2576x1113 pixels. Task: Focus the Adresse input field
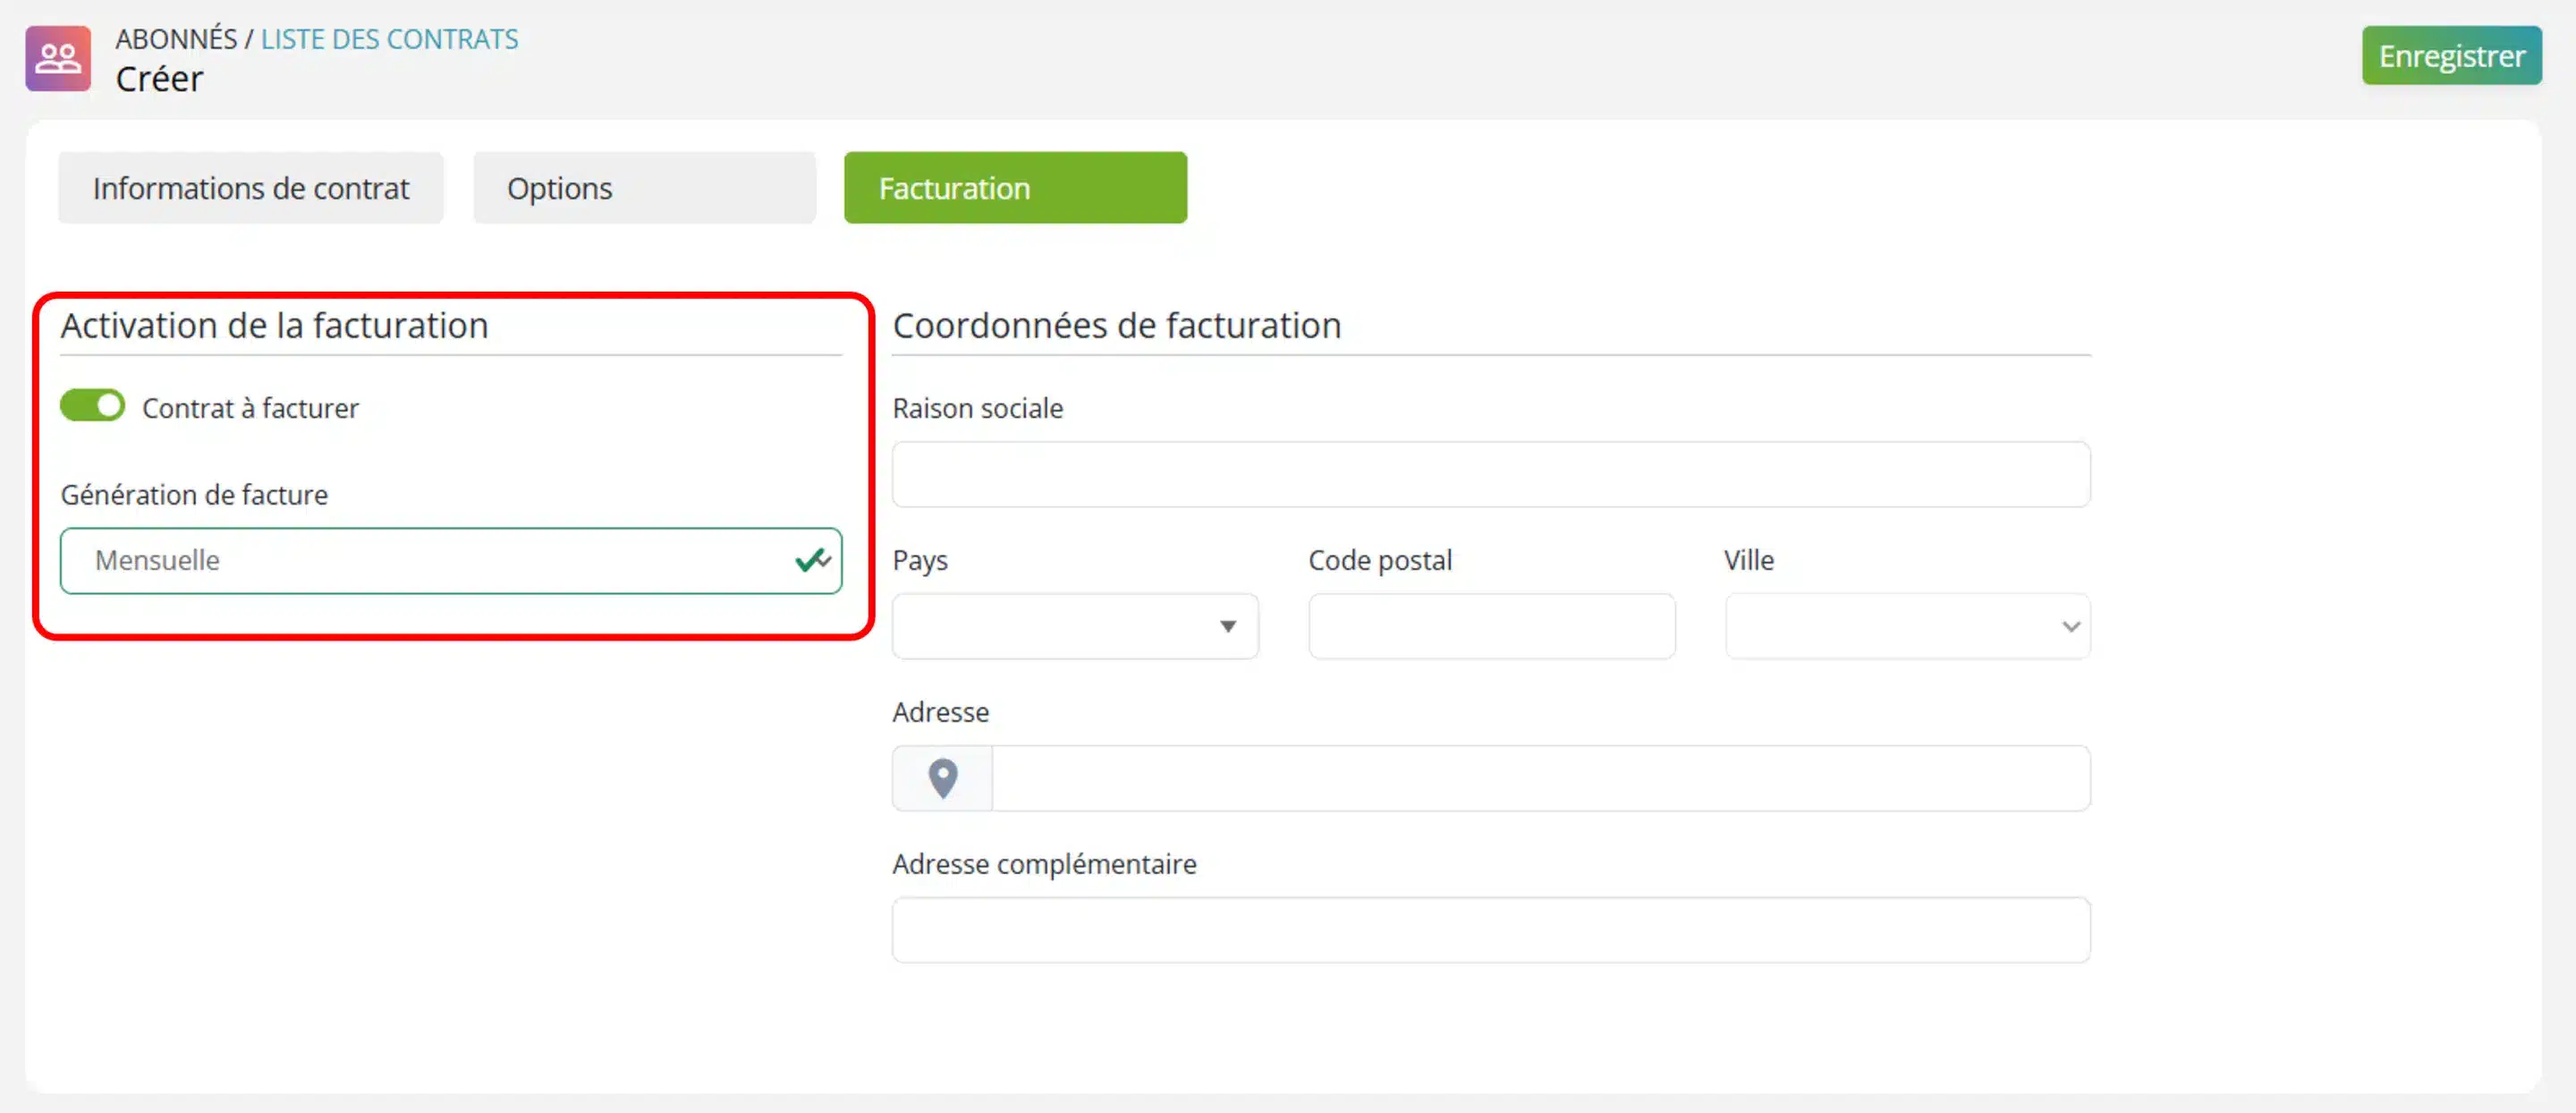[1540, 778]
